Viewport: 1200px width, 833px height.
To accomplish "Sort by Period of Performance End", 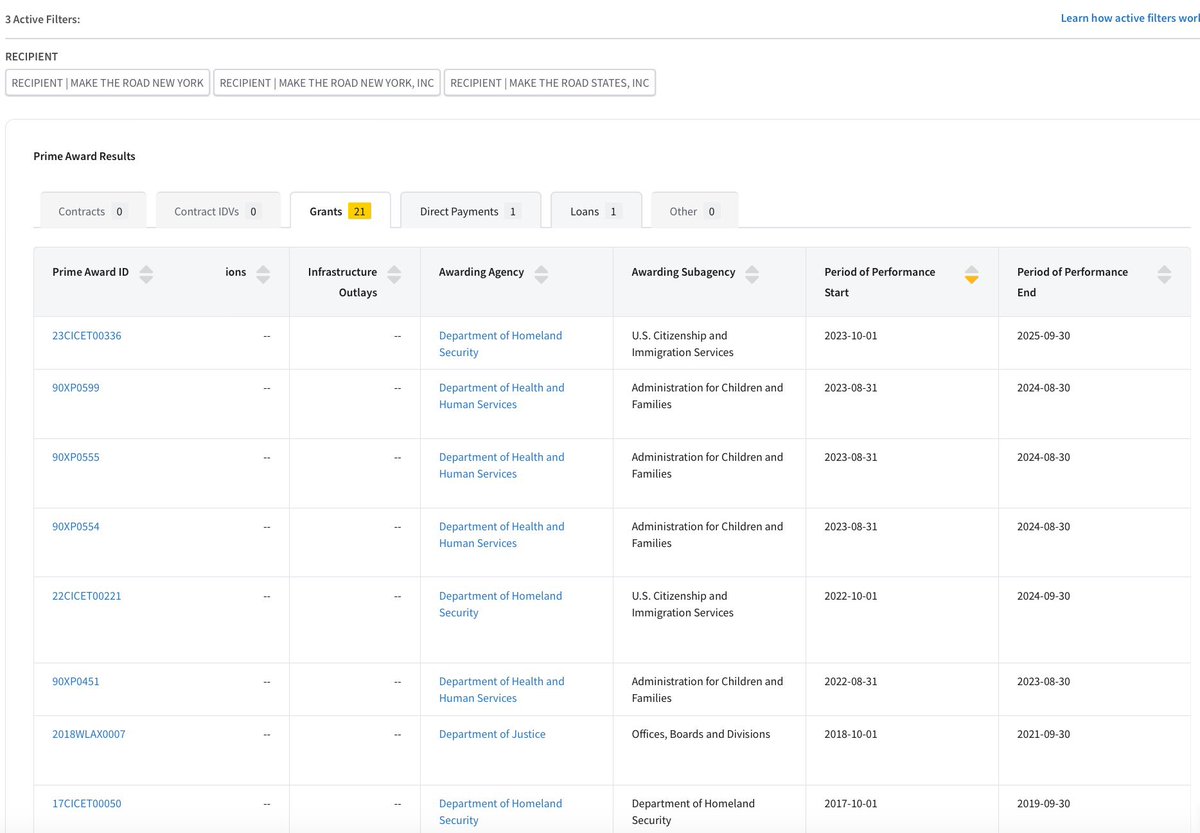I will (x=1164, y=273).
